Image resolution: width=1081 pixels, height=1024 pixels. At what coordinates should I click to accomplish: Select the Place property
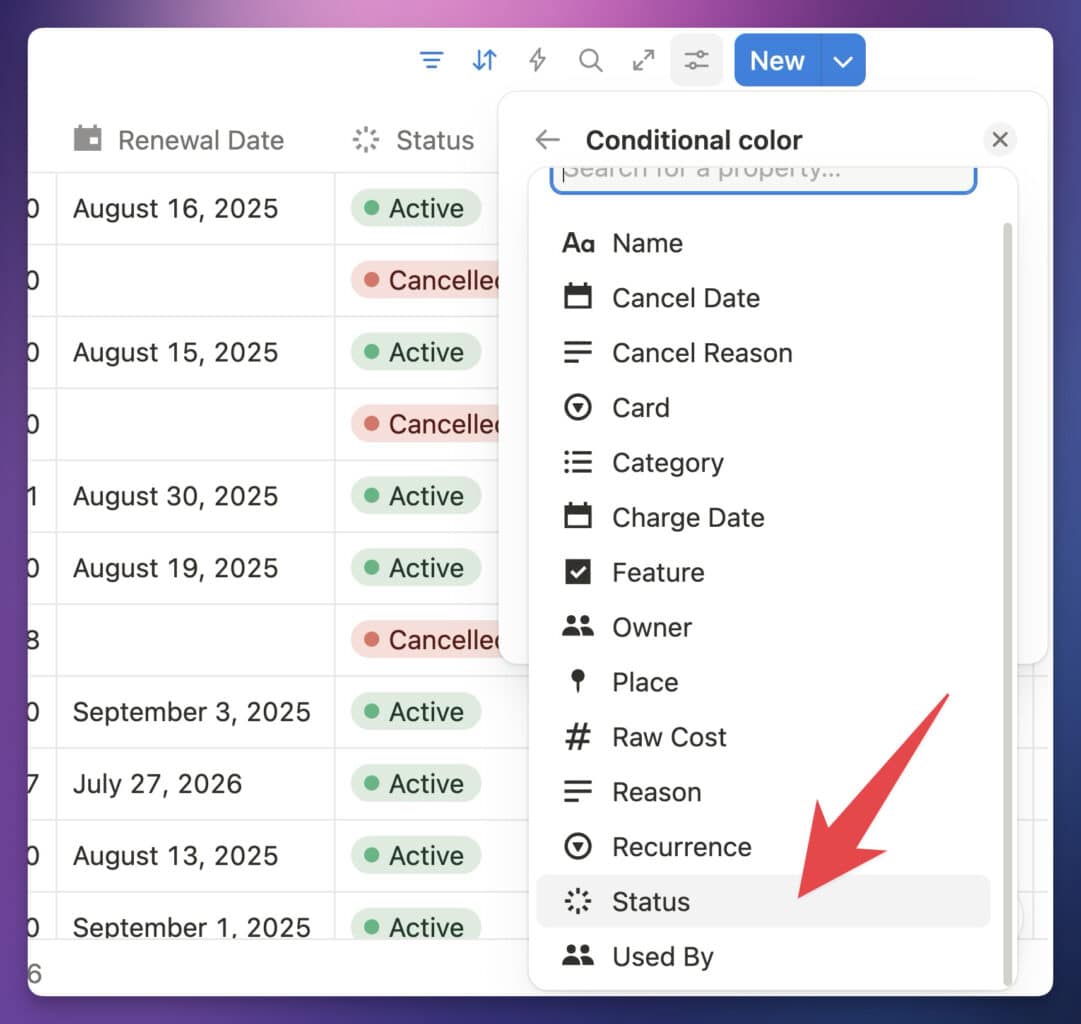tap(763, 682)
